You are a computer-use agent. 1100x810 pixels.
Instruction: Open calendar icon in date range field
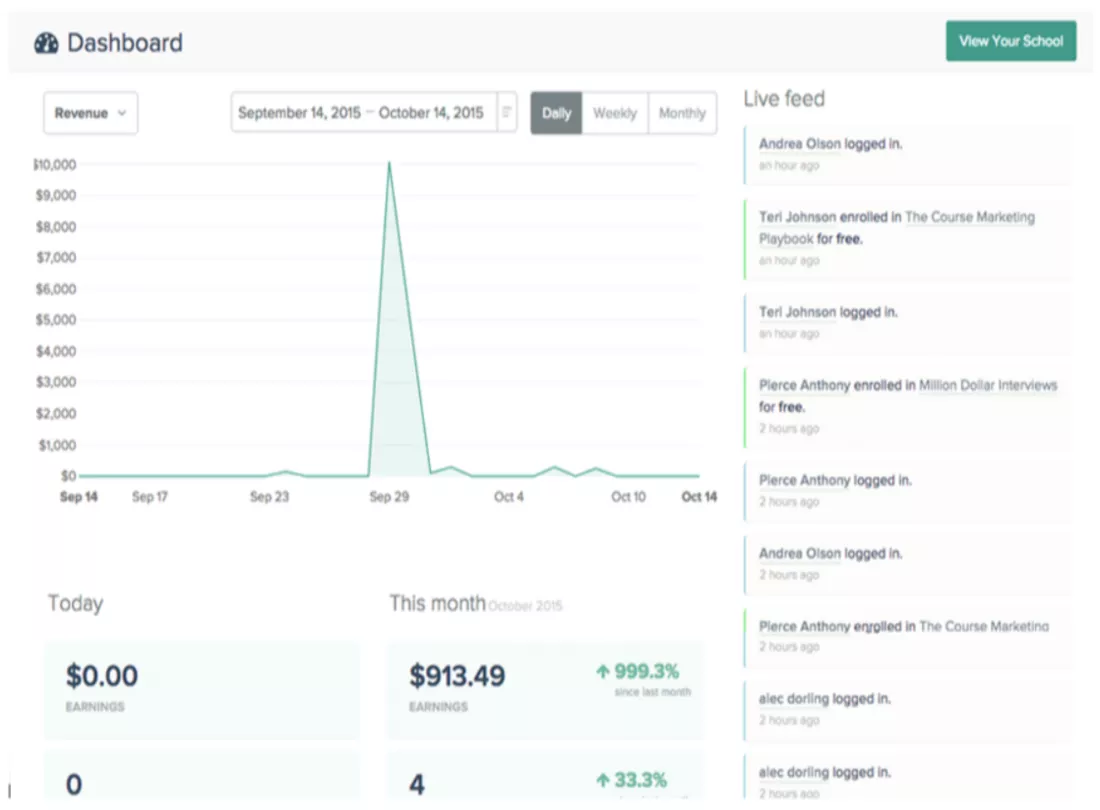507,112
